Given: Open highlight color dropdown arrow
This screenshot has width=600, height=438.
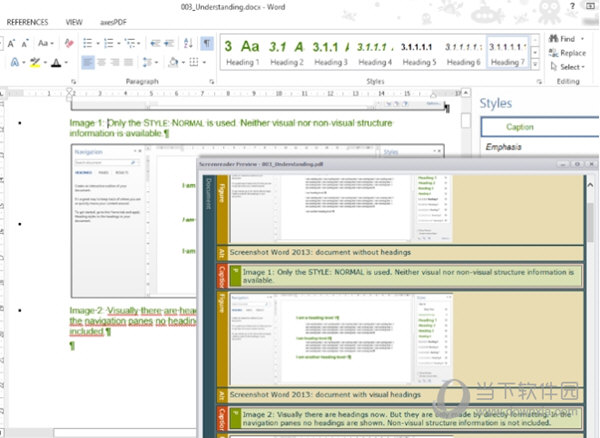Looking at the screenshot, I should [45, 62].
